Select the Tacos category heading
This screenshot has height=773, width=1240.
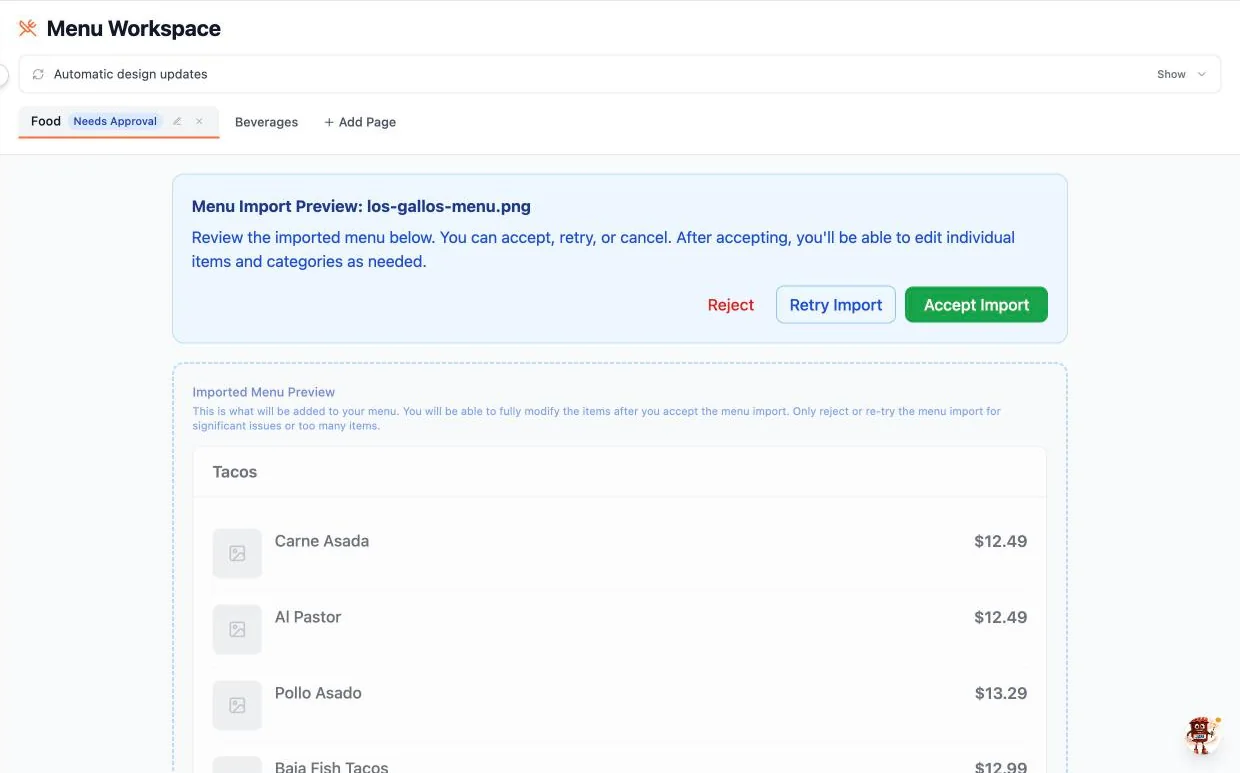coord(235,472)
